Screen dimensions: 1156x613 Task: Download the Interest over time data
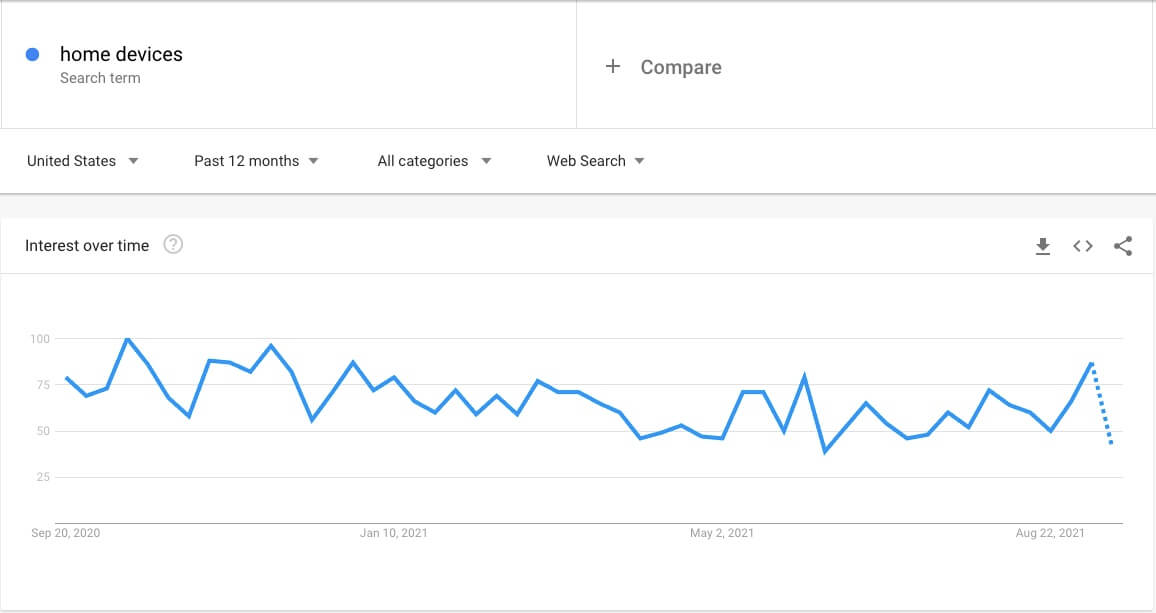[1043, 246]
